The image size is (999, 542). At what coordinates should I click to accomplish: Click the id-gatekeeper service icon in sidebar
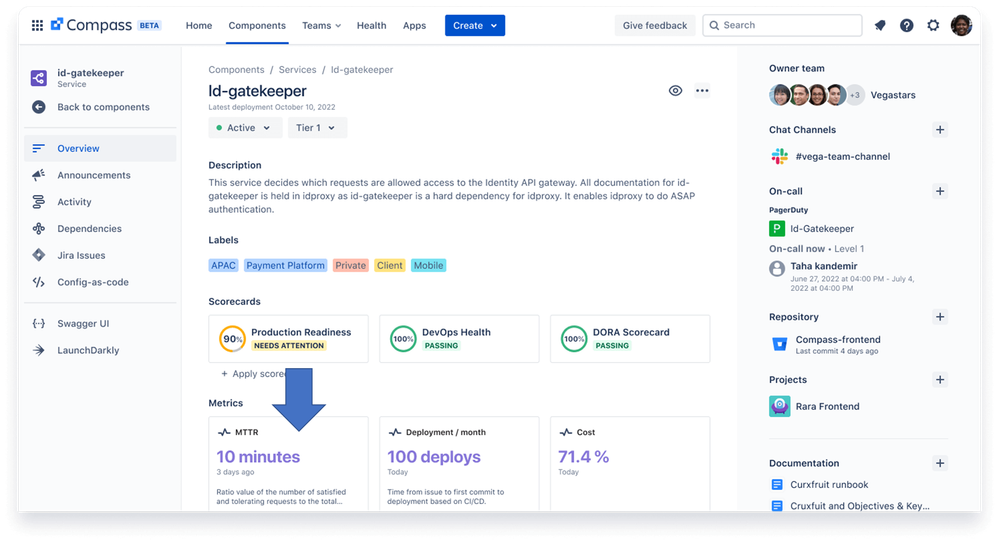pos(39,78)
